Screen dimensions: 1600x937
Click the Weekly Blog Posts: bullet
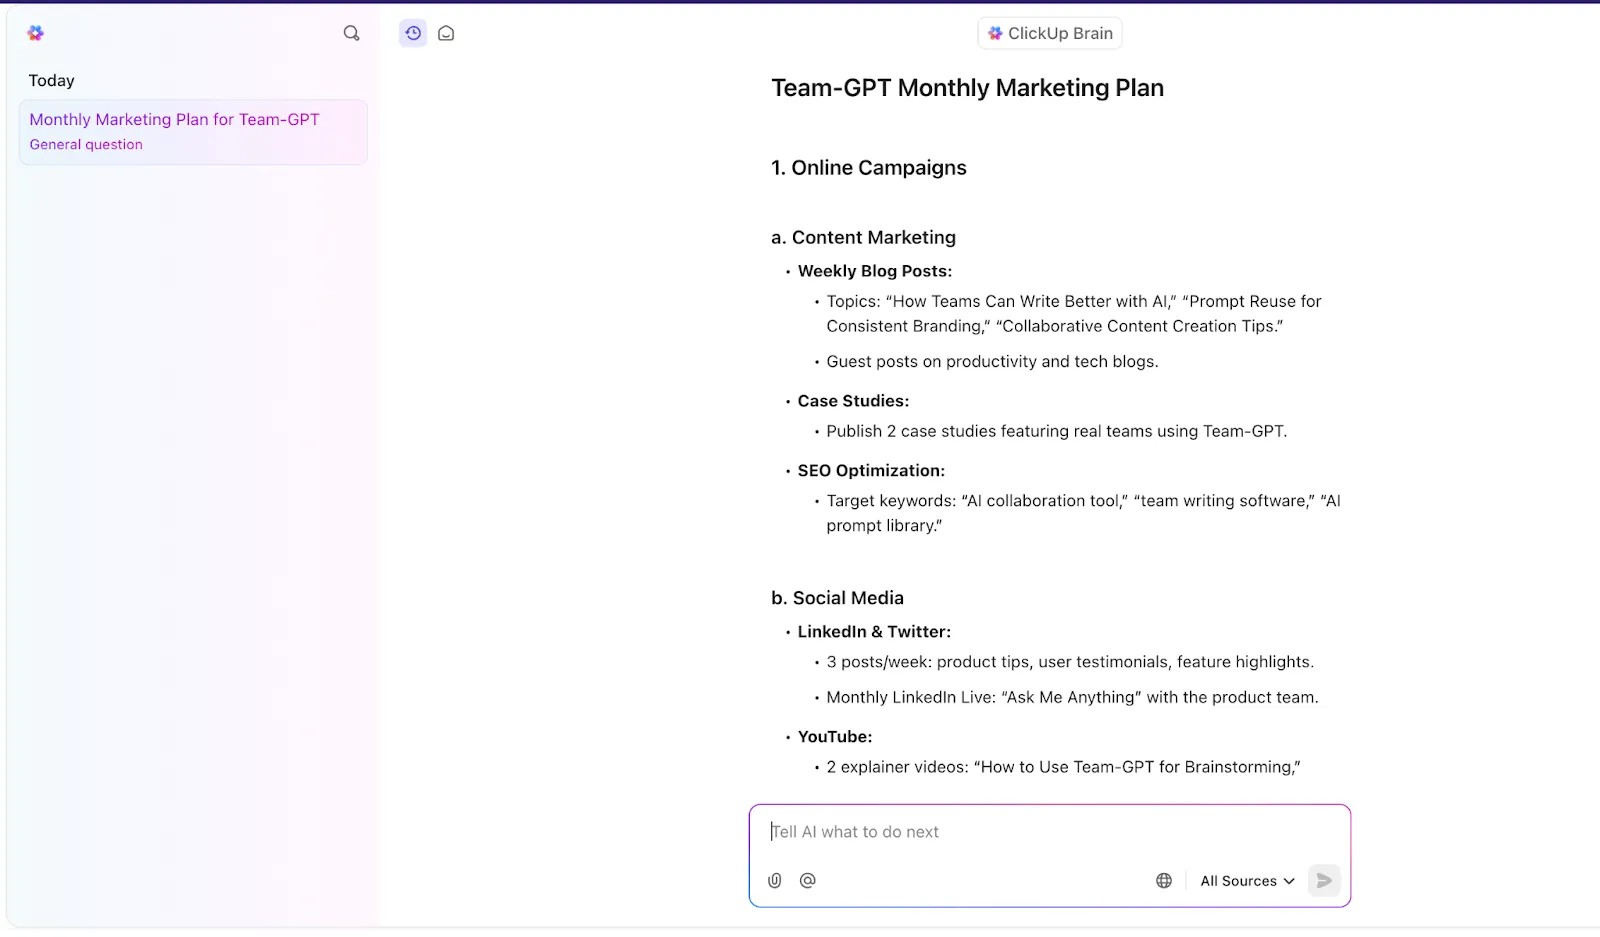[875, 271]
